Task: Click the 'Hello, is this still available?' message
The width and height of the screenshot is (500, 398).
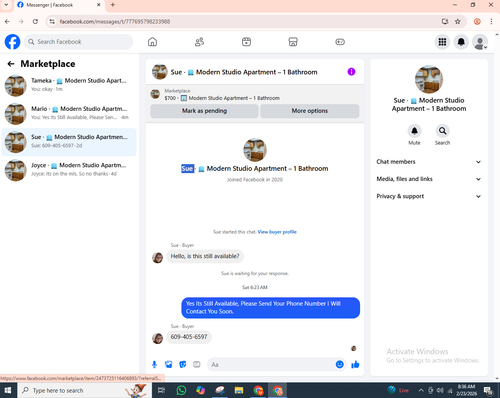Action: coord(205,256)
